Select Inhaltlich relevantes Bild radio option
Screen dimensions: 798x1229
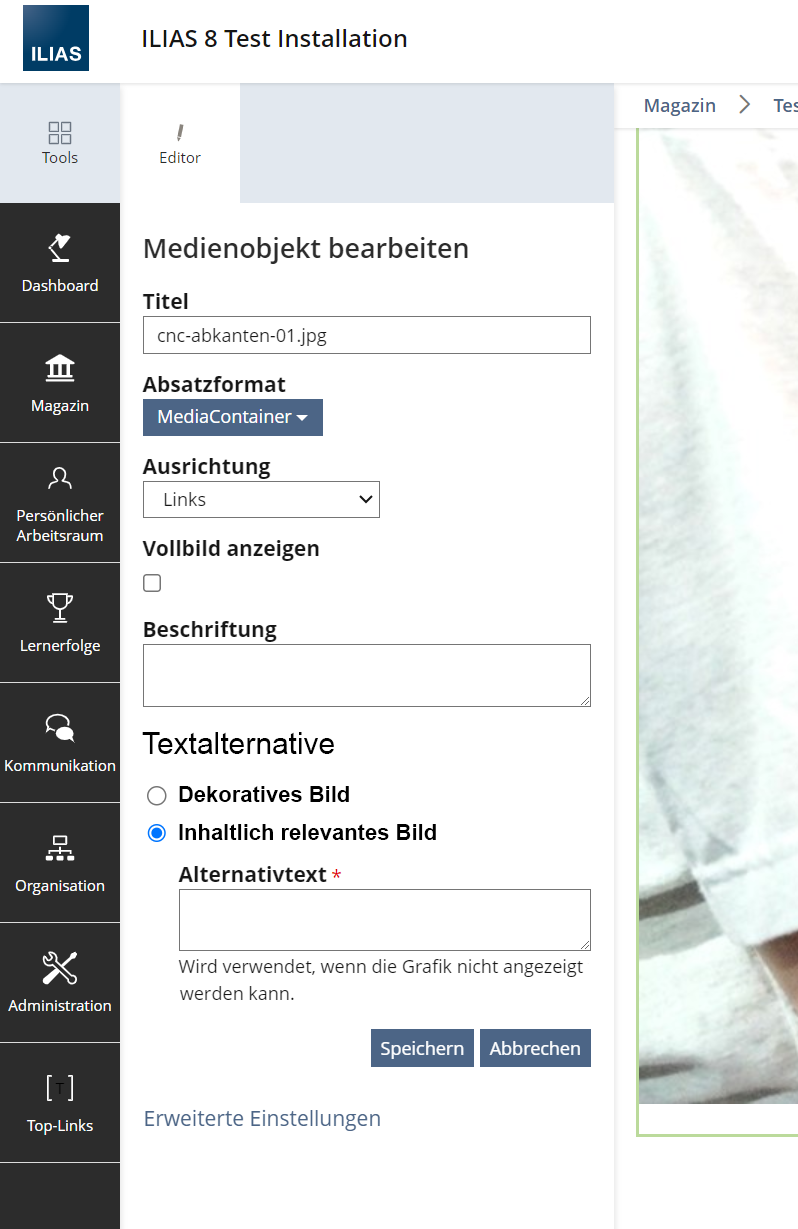156,833
